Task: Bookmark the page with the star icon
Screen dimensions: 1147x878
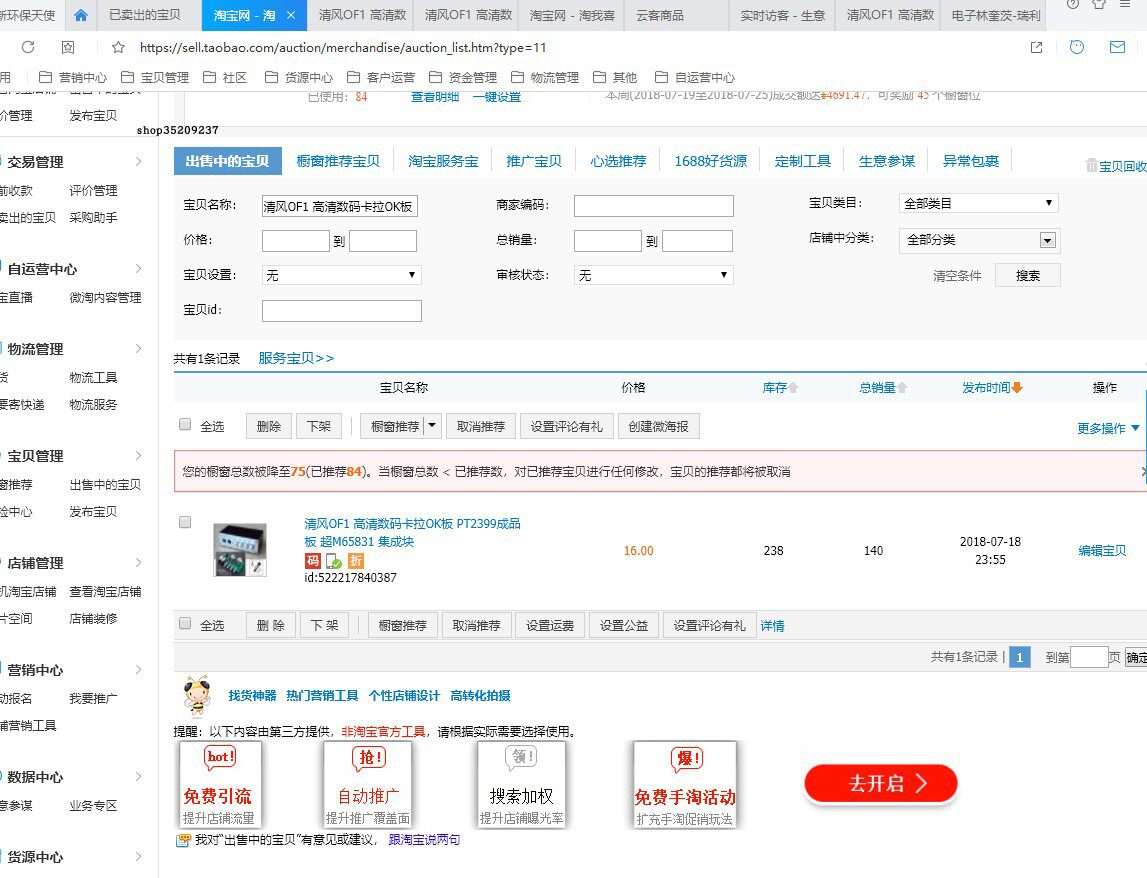Action: 118,48
